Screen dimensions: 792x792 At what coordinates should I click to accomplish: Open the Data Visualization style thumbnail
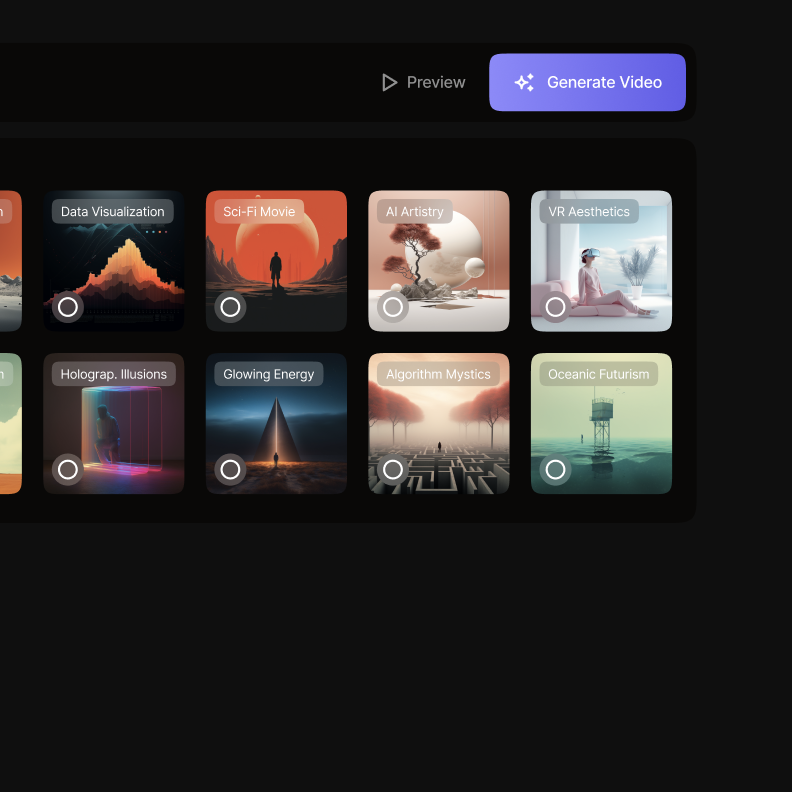(x=114, y=261)
